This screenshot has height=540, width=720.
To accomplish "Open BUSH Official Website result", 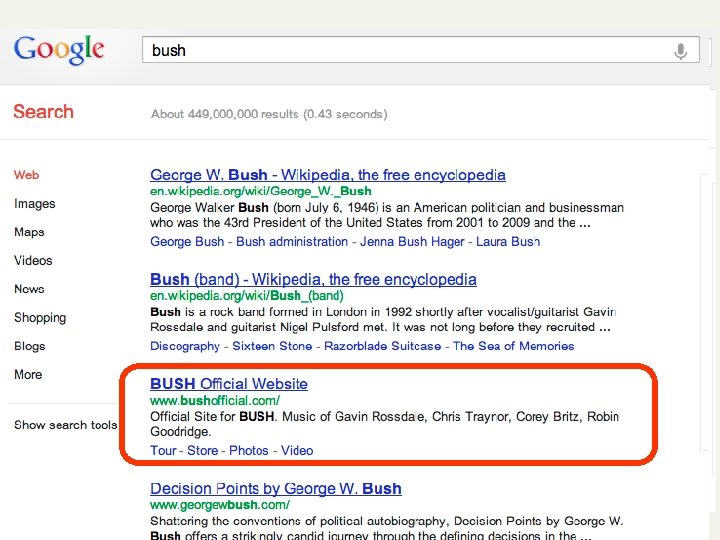I will tap(229, 384).
